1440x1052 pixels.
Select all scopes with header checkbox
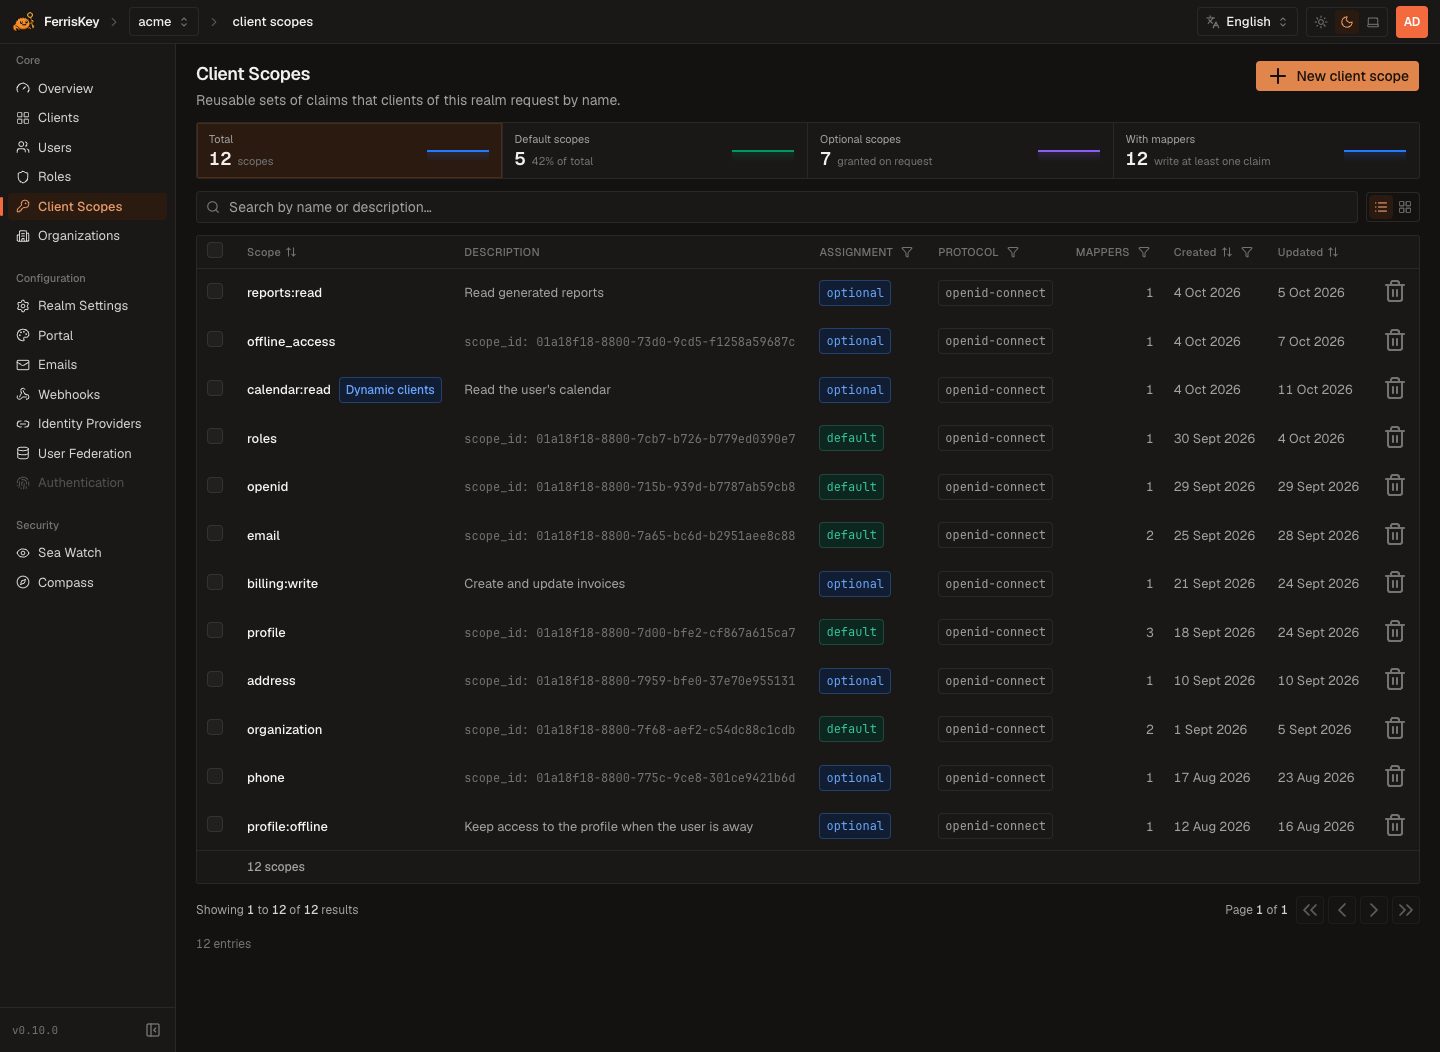(x=215, y=250)
